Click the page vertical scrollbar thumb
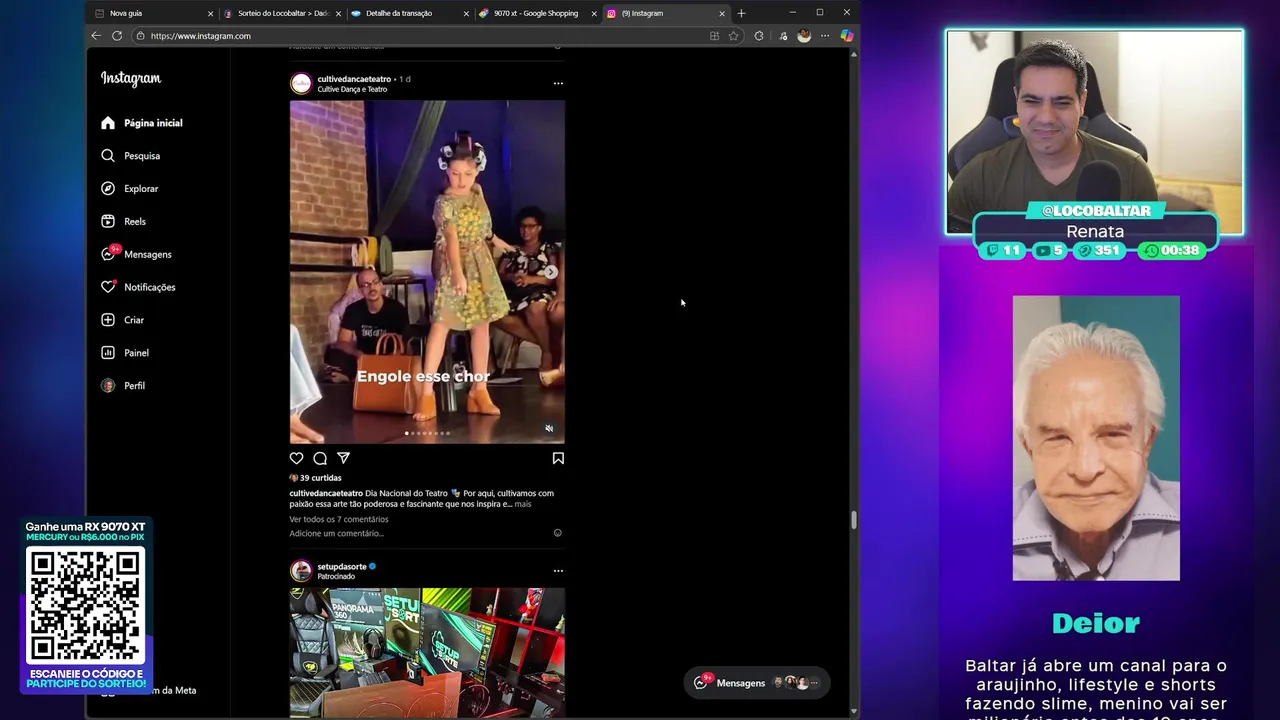The image size is (1280, 720). [x=853, y=520]
